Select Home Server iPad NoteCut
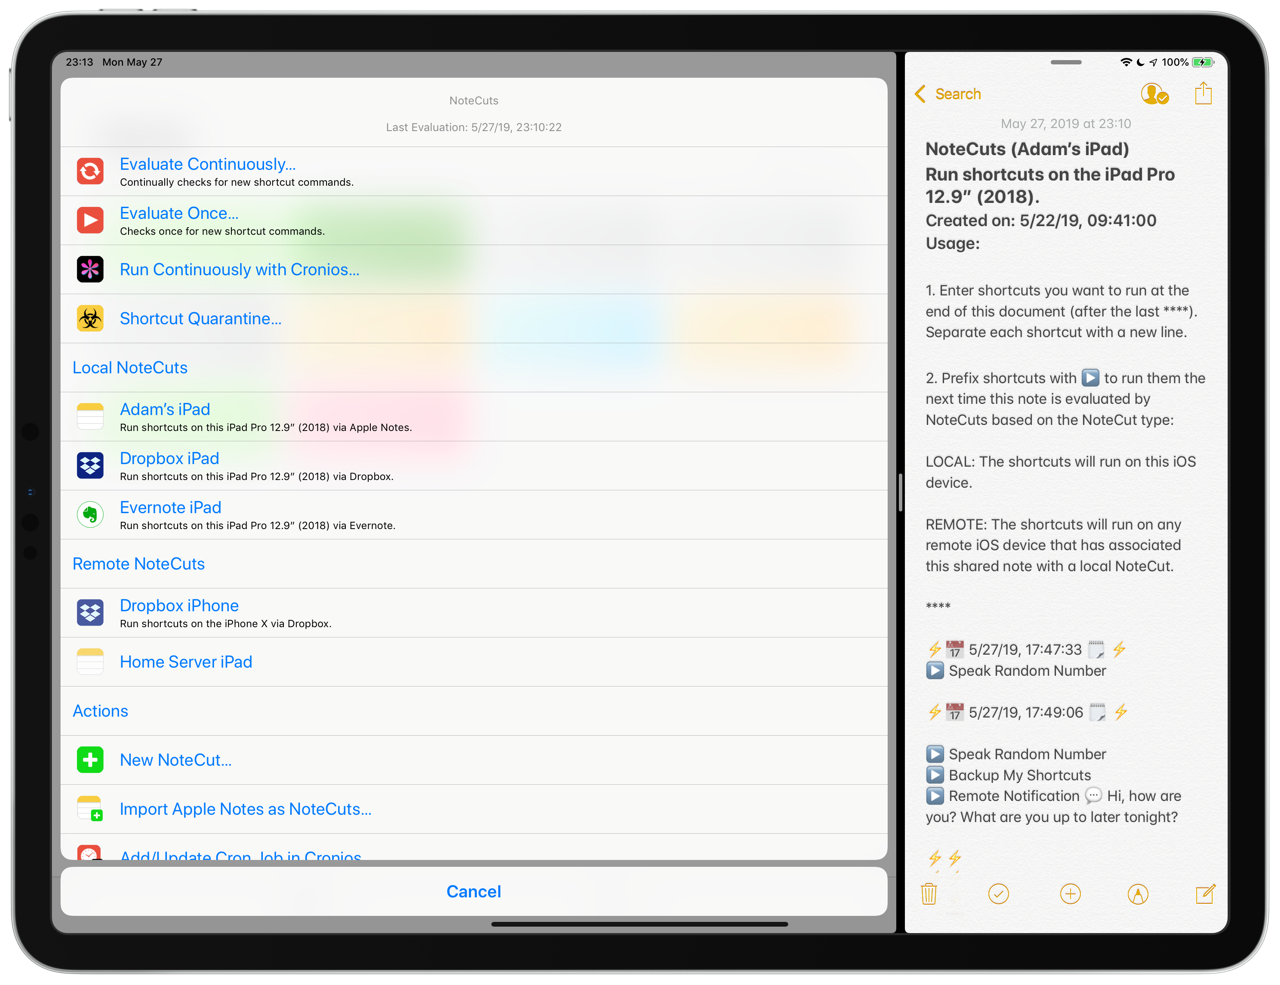This screenshot has width=1280, height=985. (474, 661)
